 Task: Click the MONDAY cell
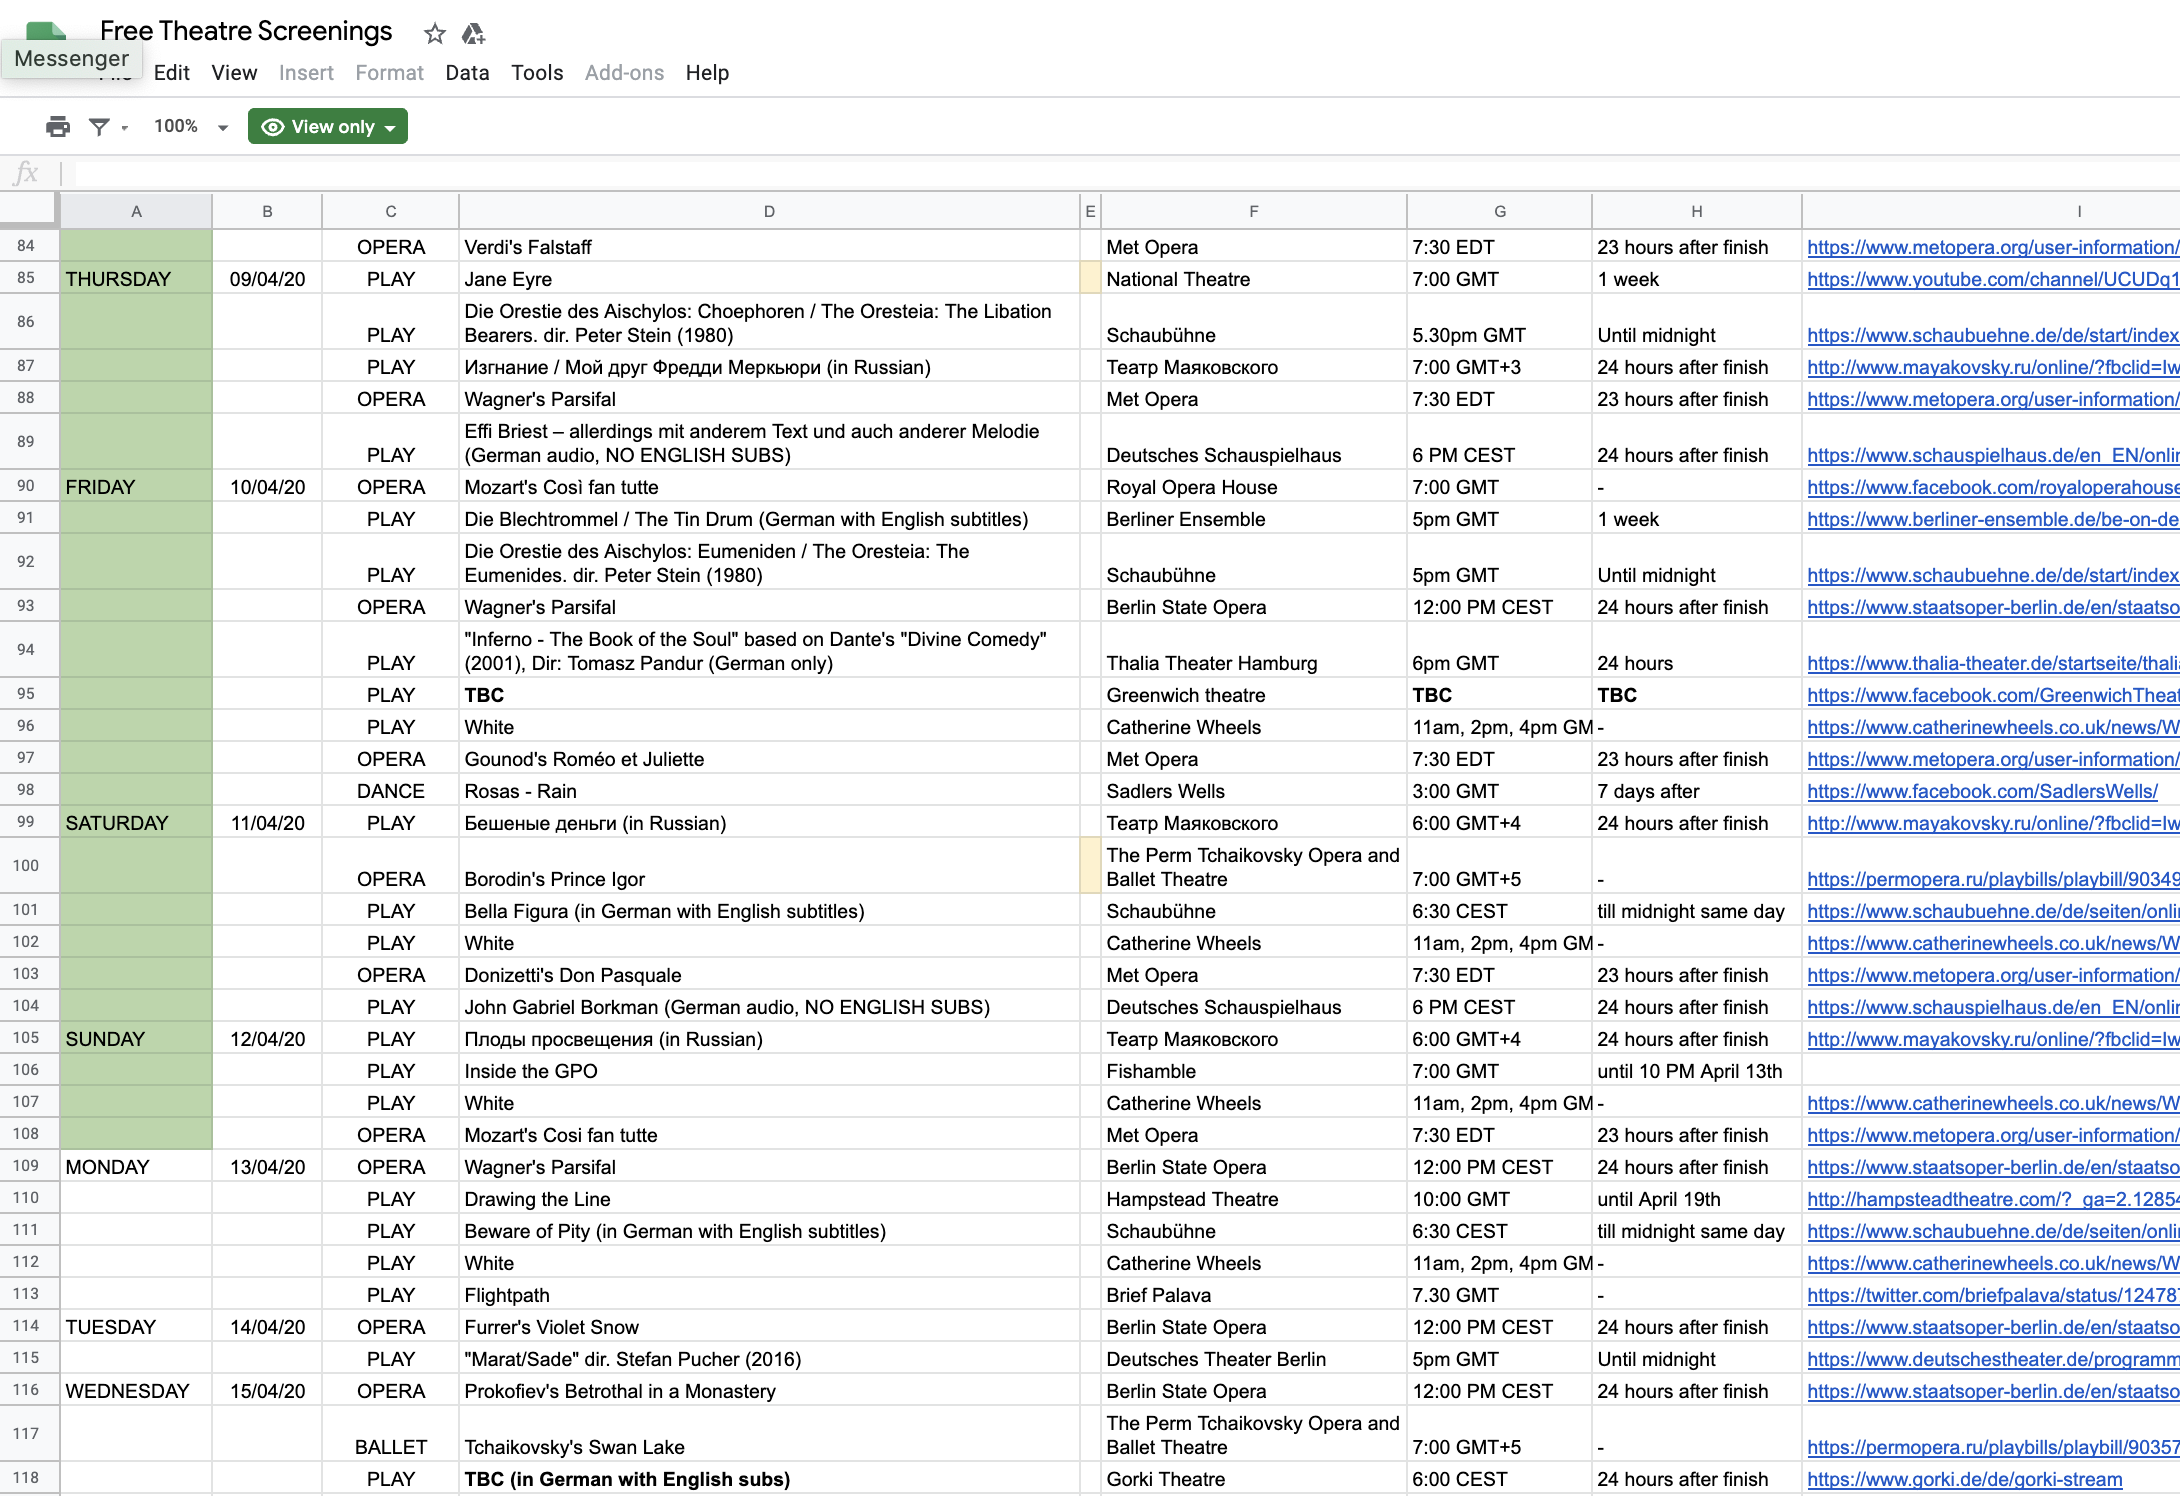click(136, 1166)
